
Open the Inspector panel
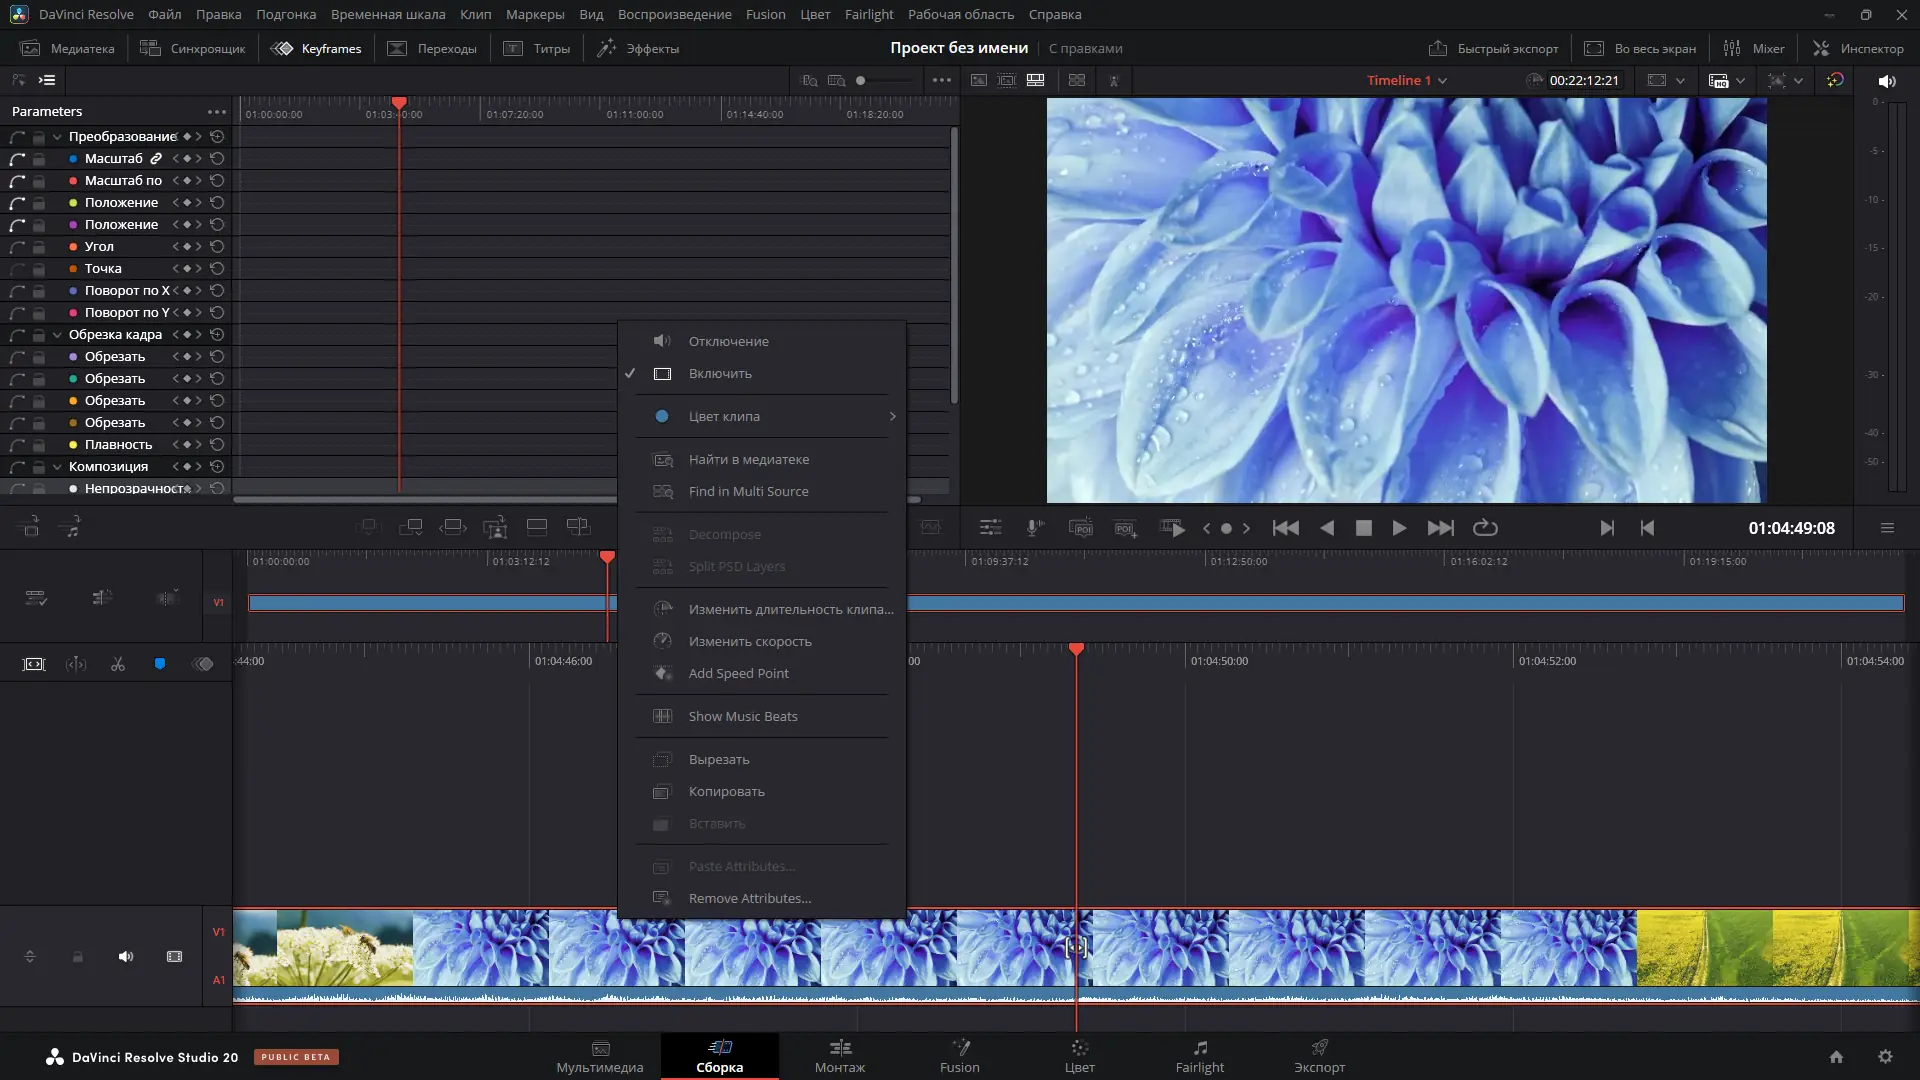pos(1862,48)
